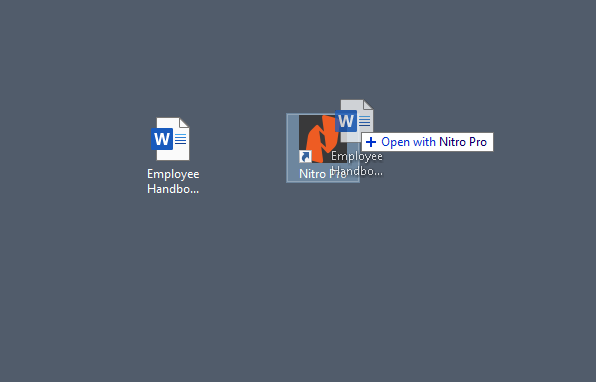
Task: Select the Employee Handbook Word document icon
Action: pos(170,139)
